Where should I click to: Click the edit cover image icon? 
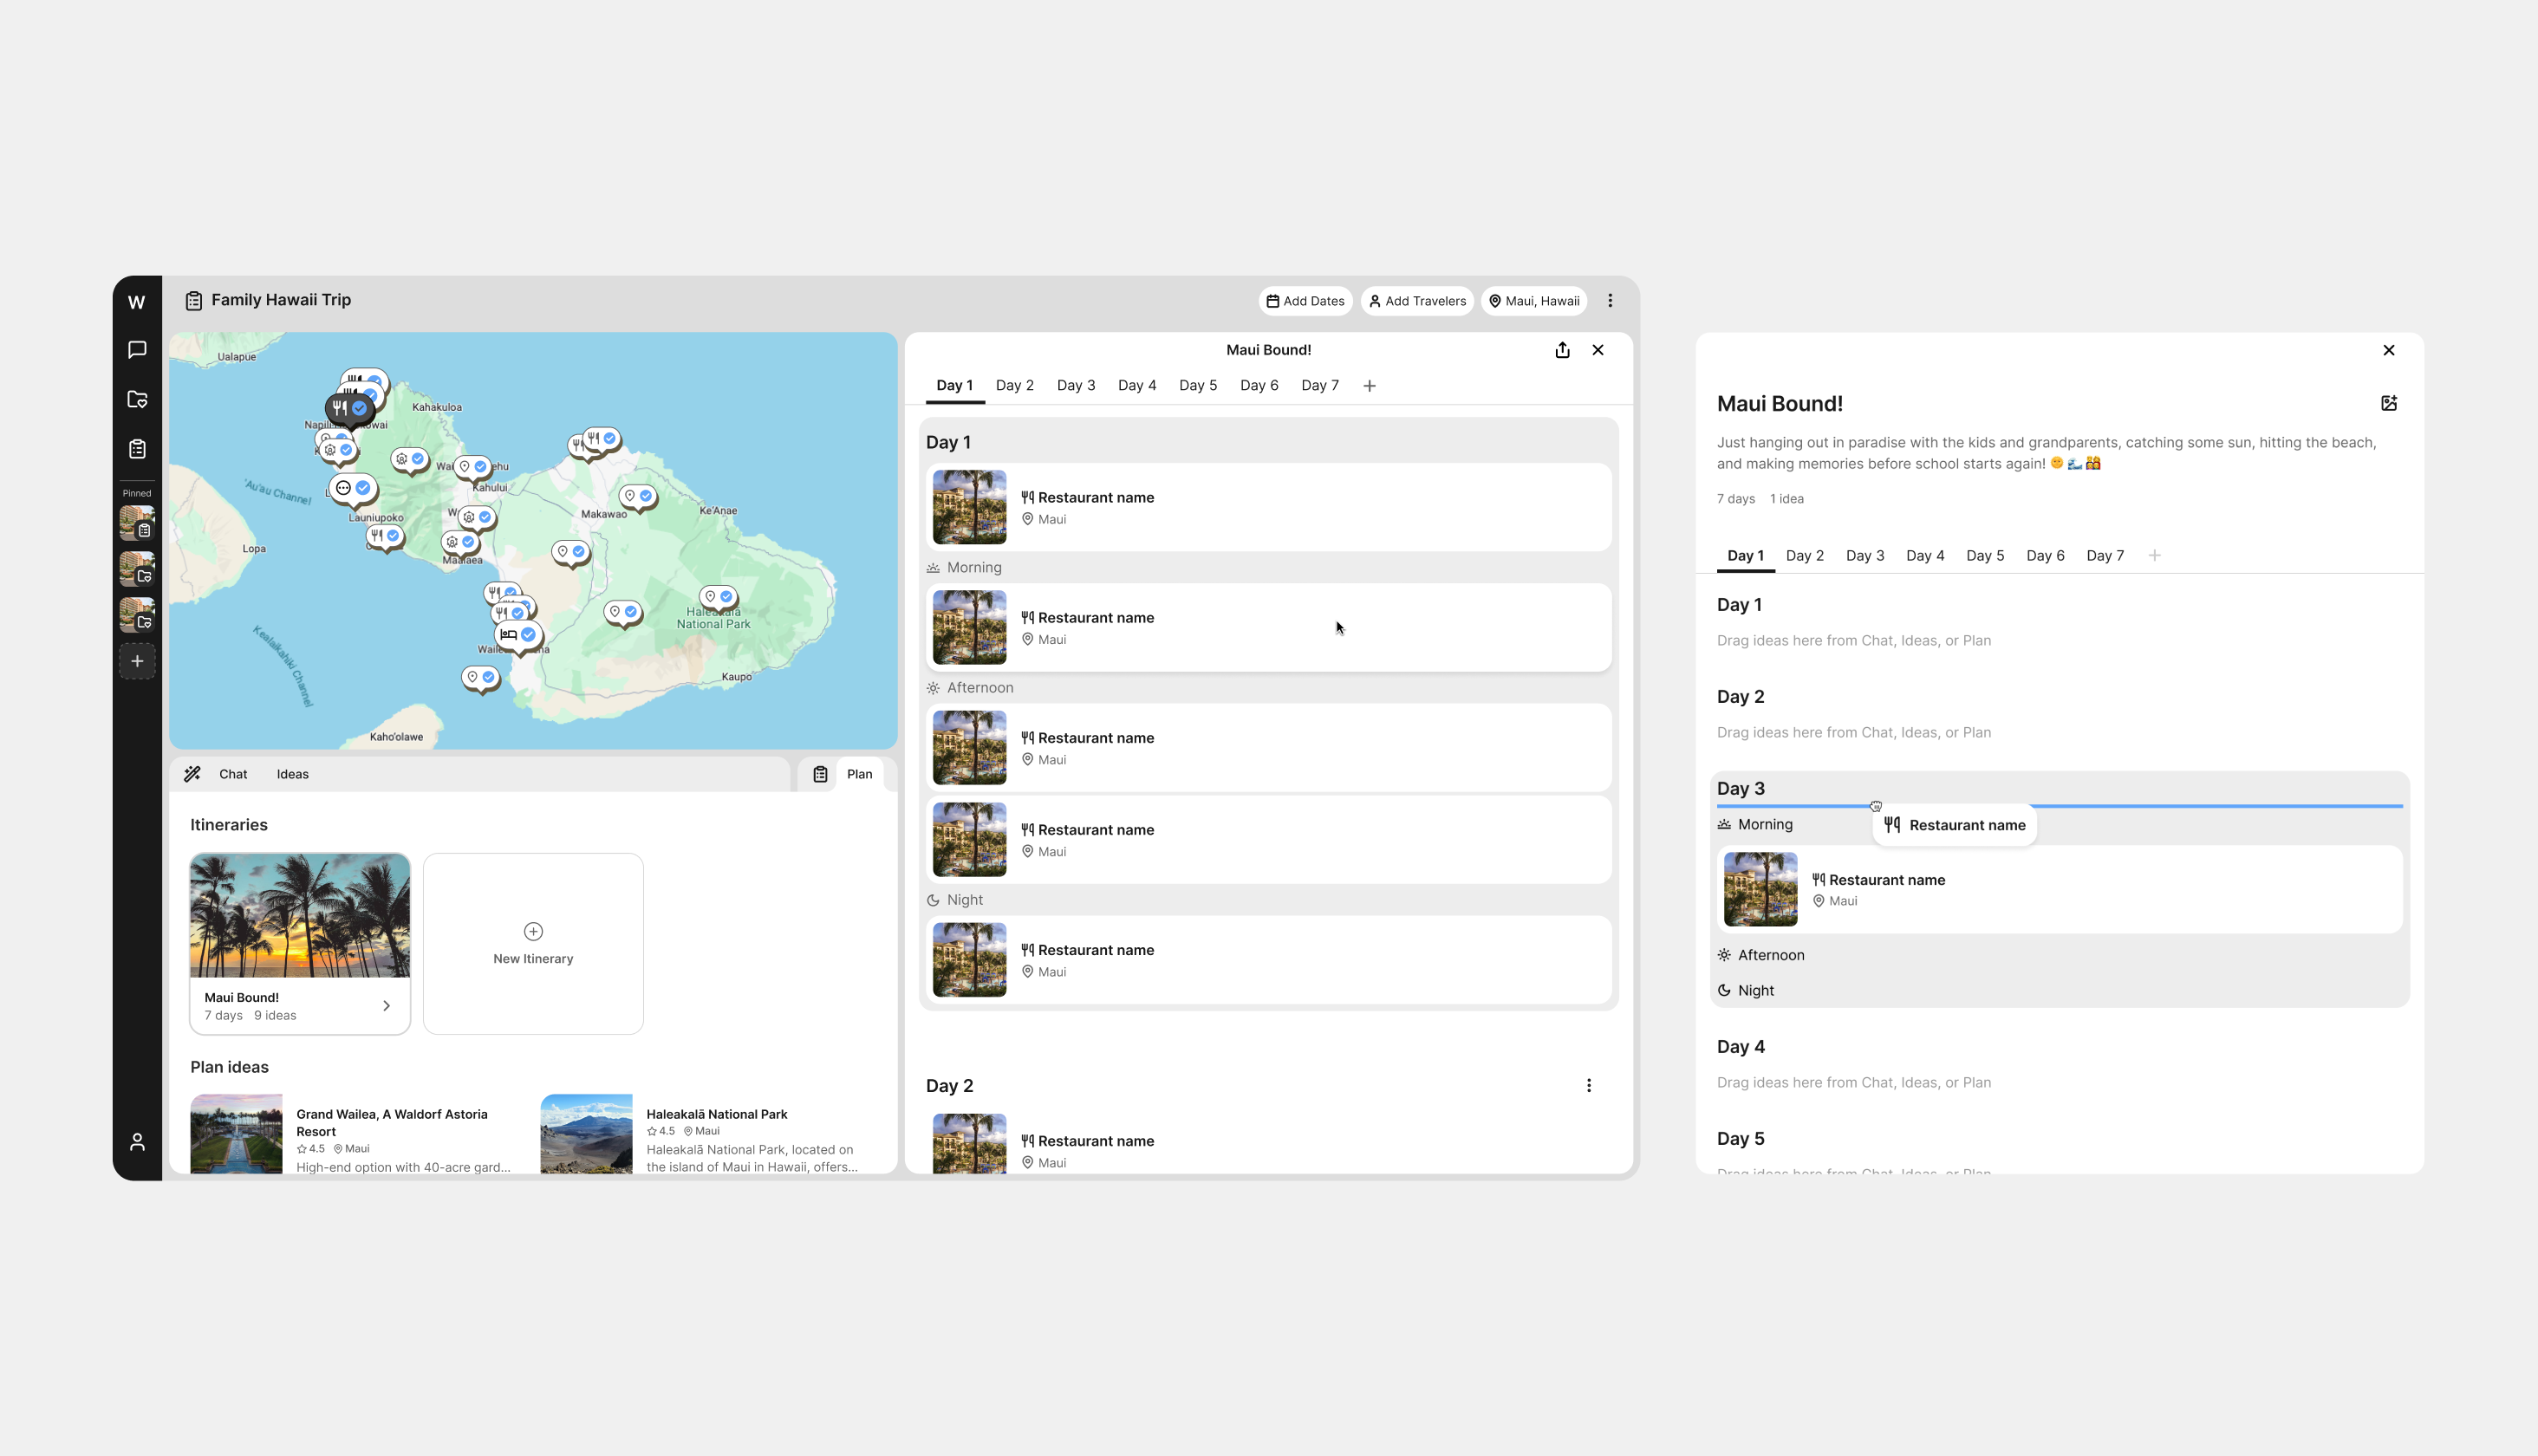(2388, 403)
